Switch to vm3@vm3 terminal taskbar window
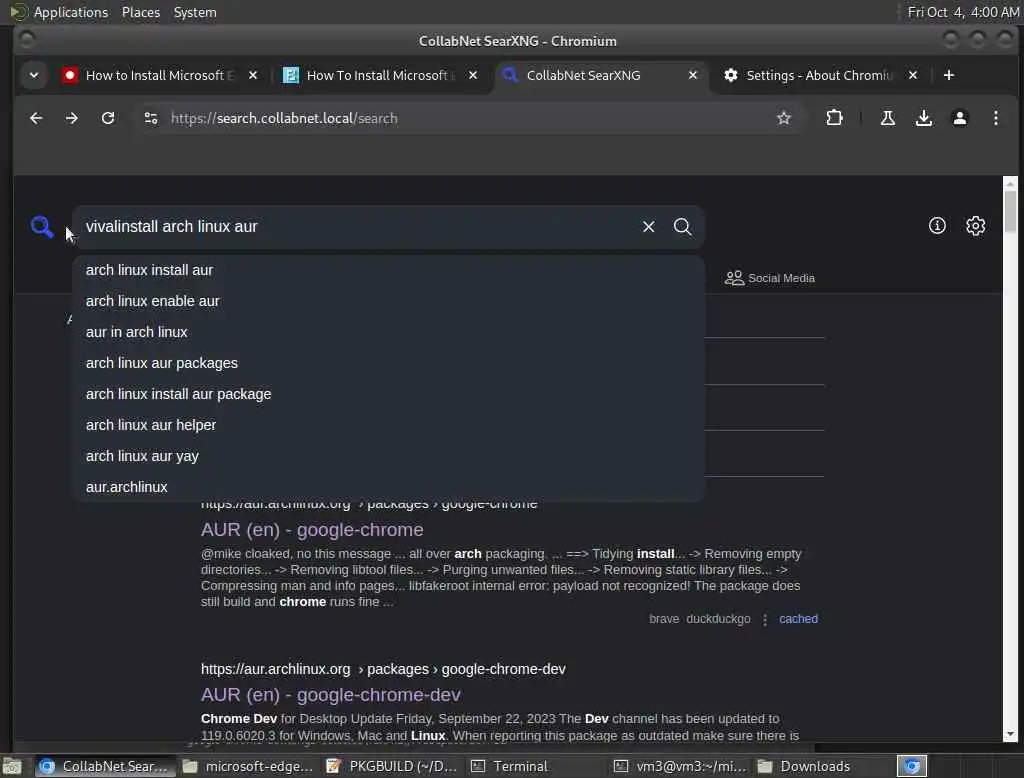Screen dimensions: 1024x778 pos(679,766)
